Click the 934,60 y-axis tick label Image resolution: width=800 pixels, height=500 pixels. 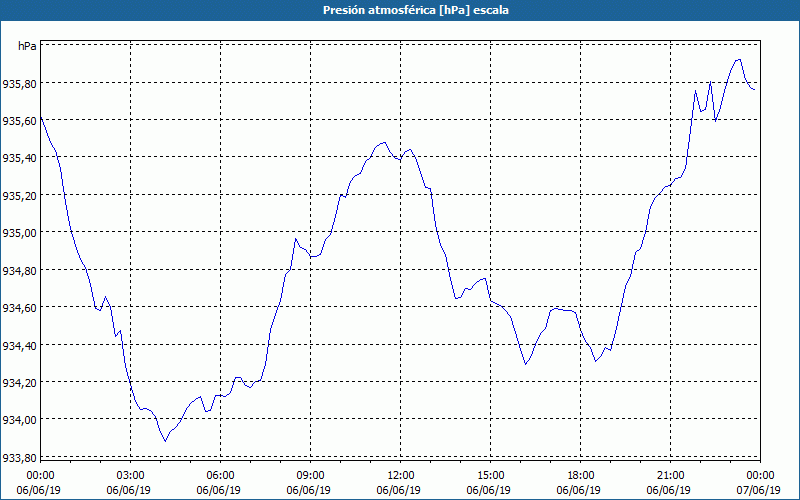point(20,308)
